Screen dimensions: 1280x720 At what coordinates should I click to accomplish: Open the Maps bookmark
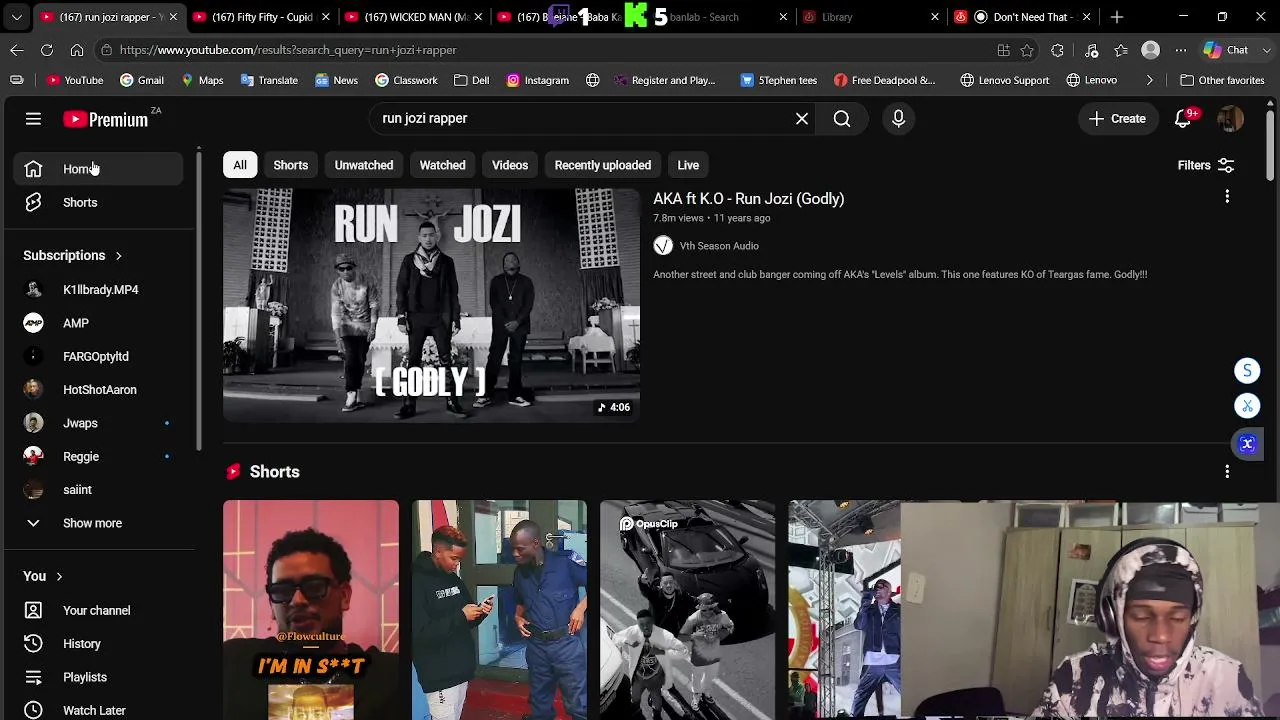point(202,80)
